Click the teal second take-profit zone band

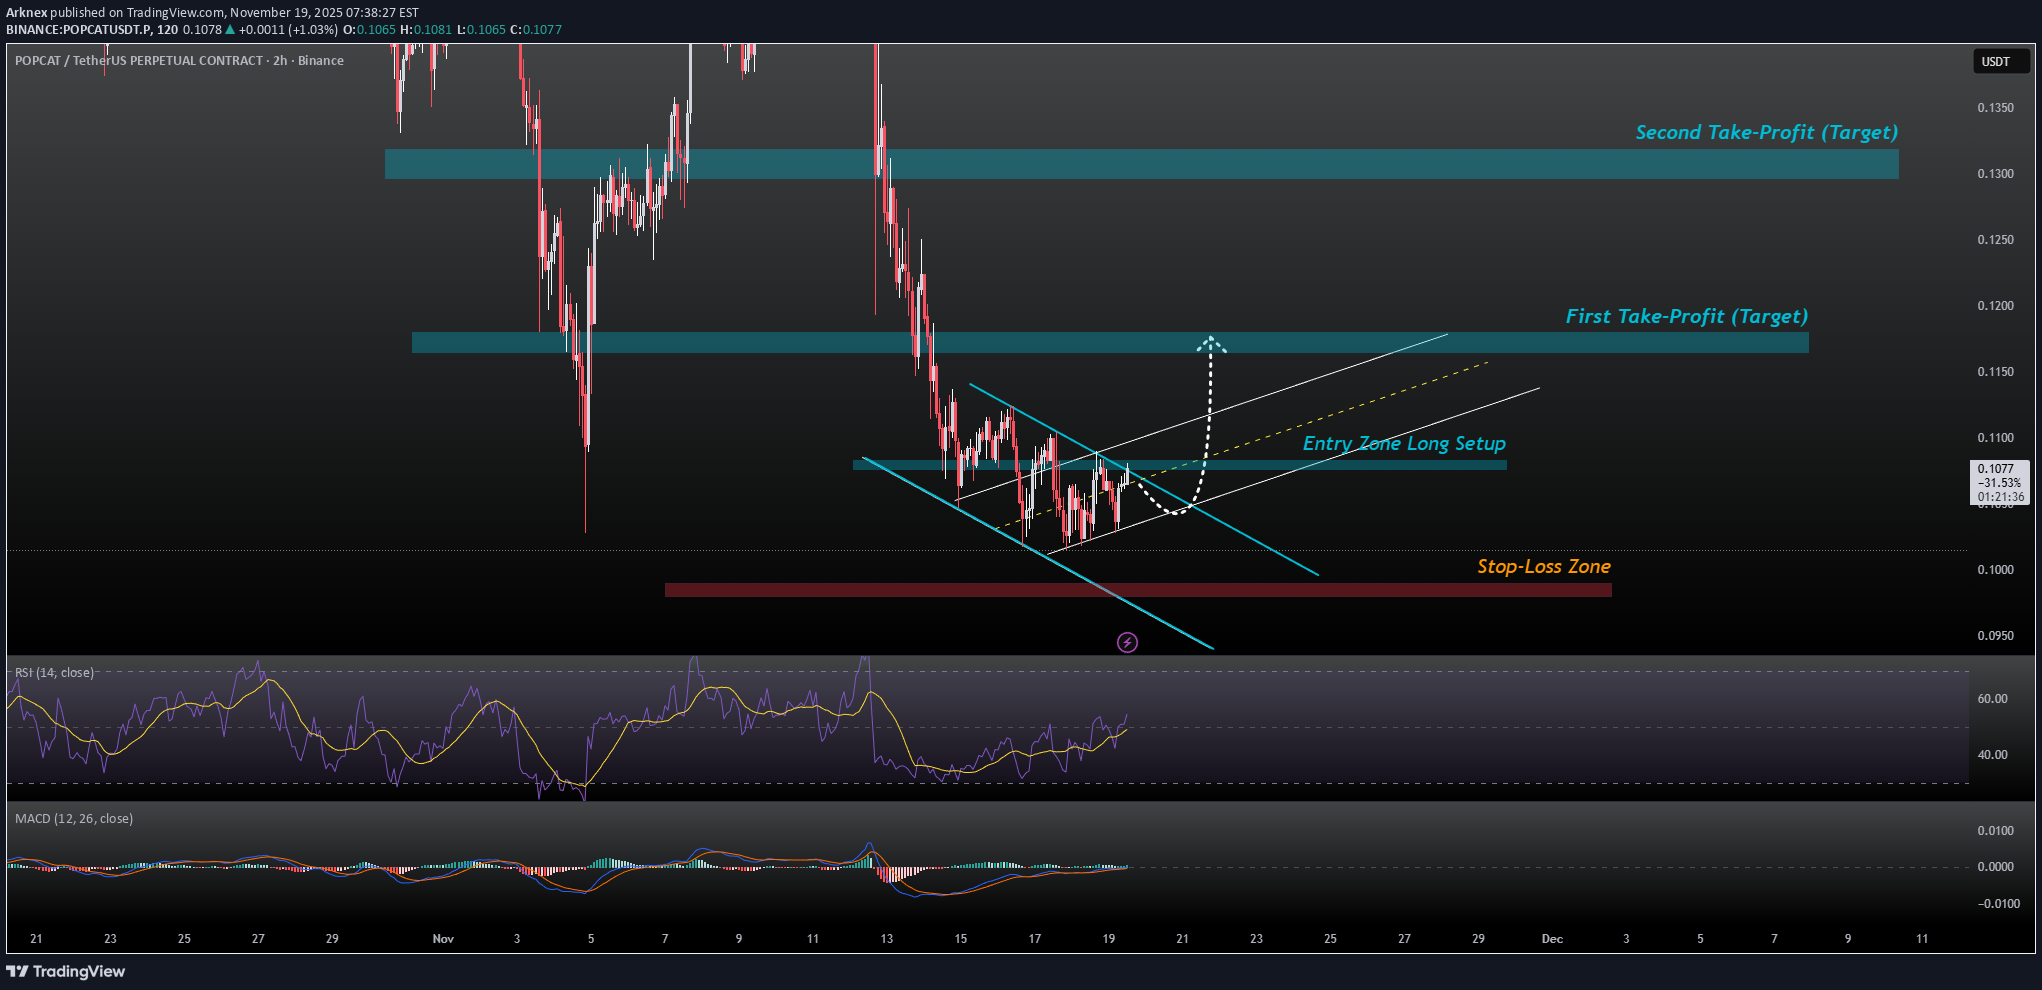pos(1140,164)
